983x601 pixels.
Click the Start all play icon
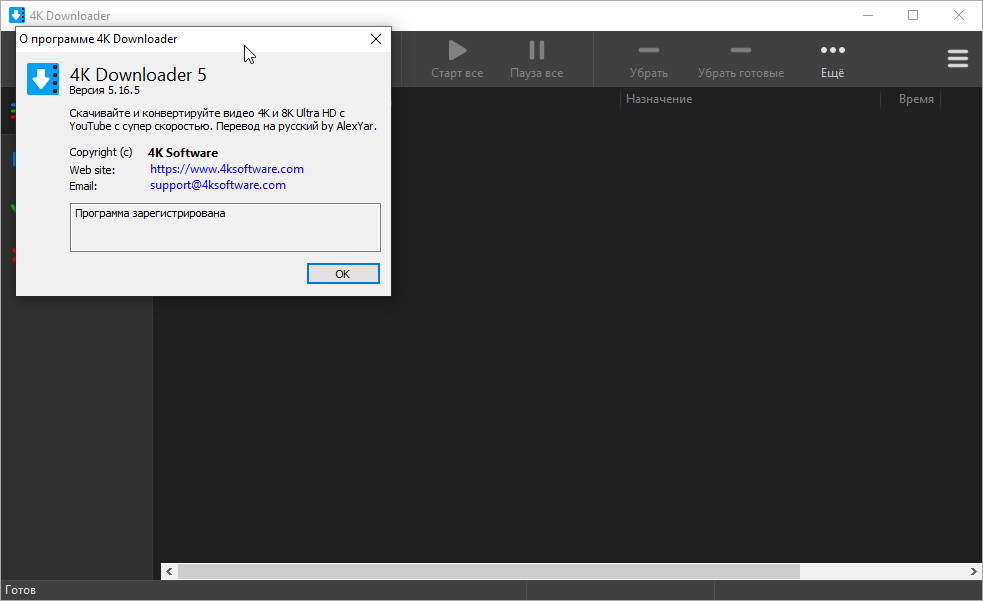[x=457, y=50]
